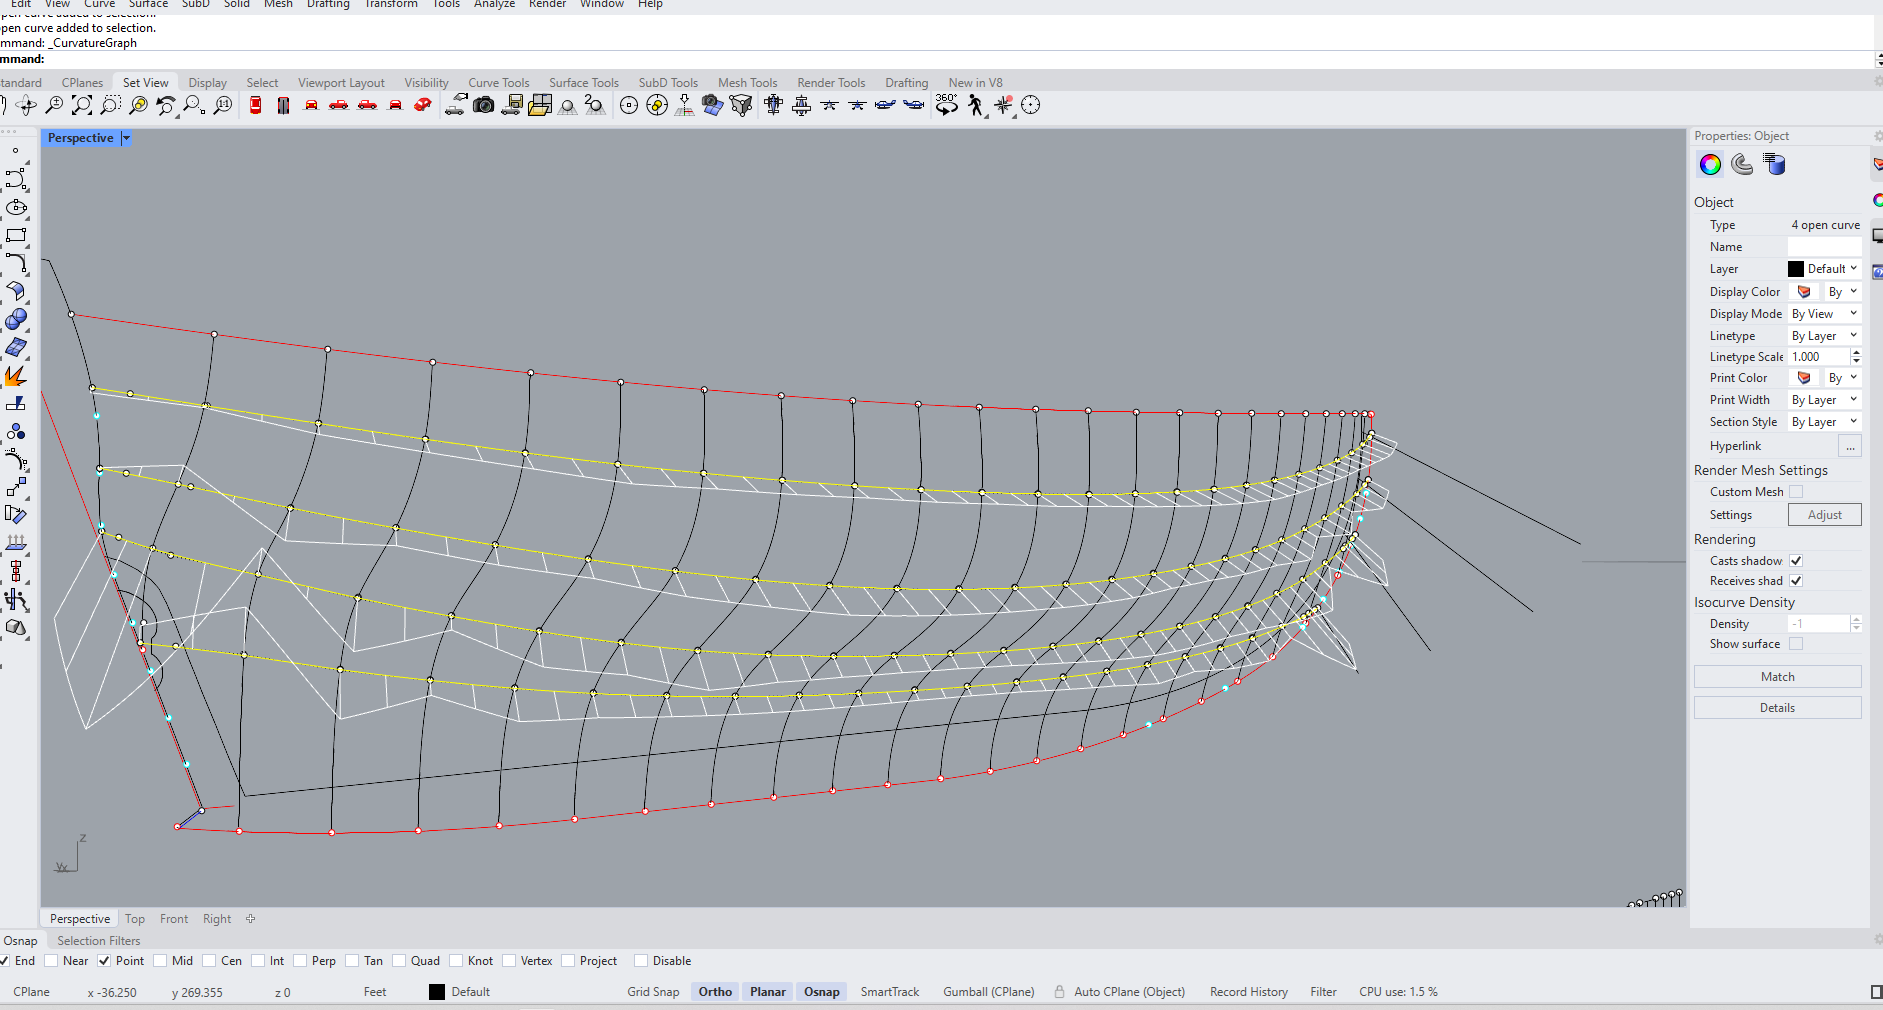Switch to the Curve Tools toolbar tab

pos(498,83)
